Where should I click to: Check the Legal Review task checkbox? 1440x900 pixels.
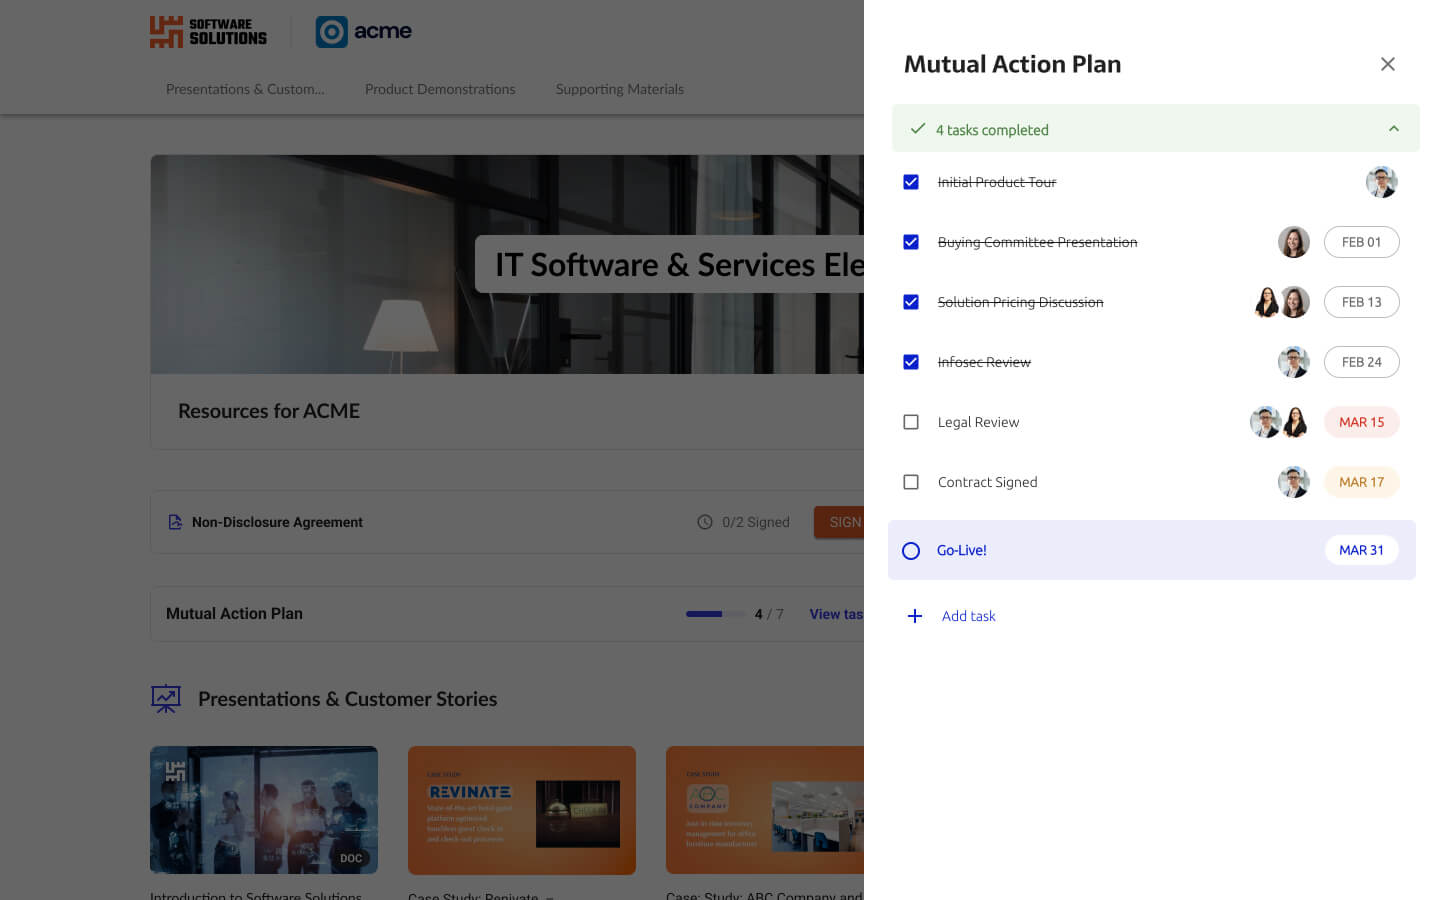911,422
